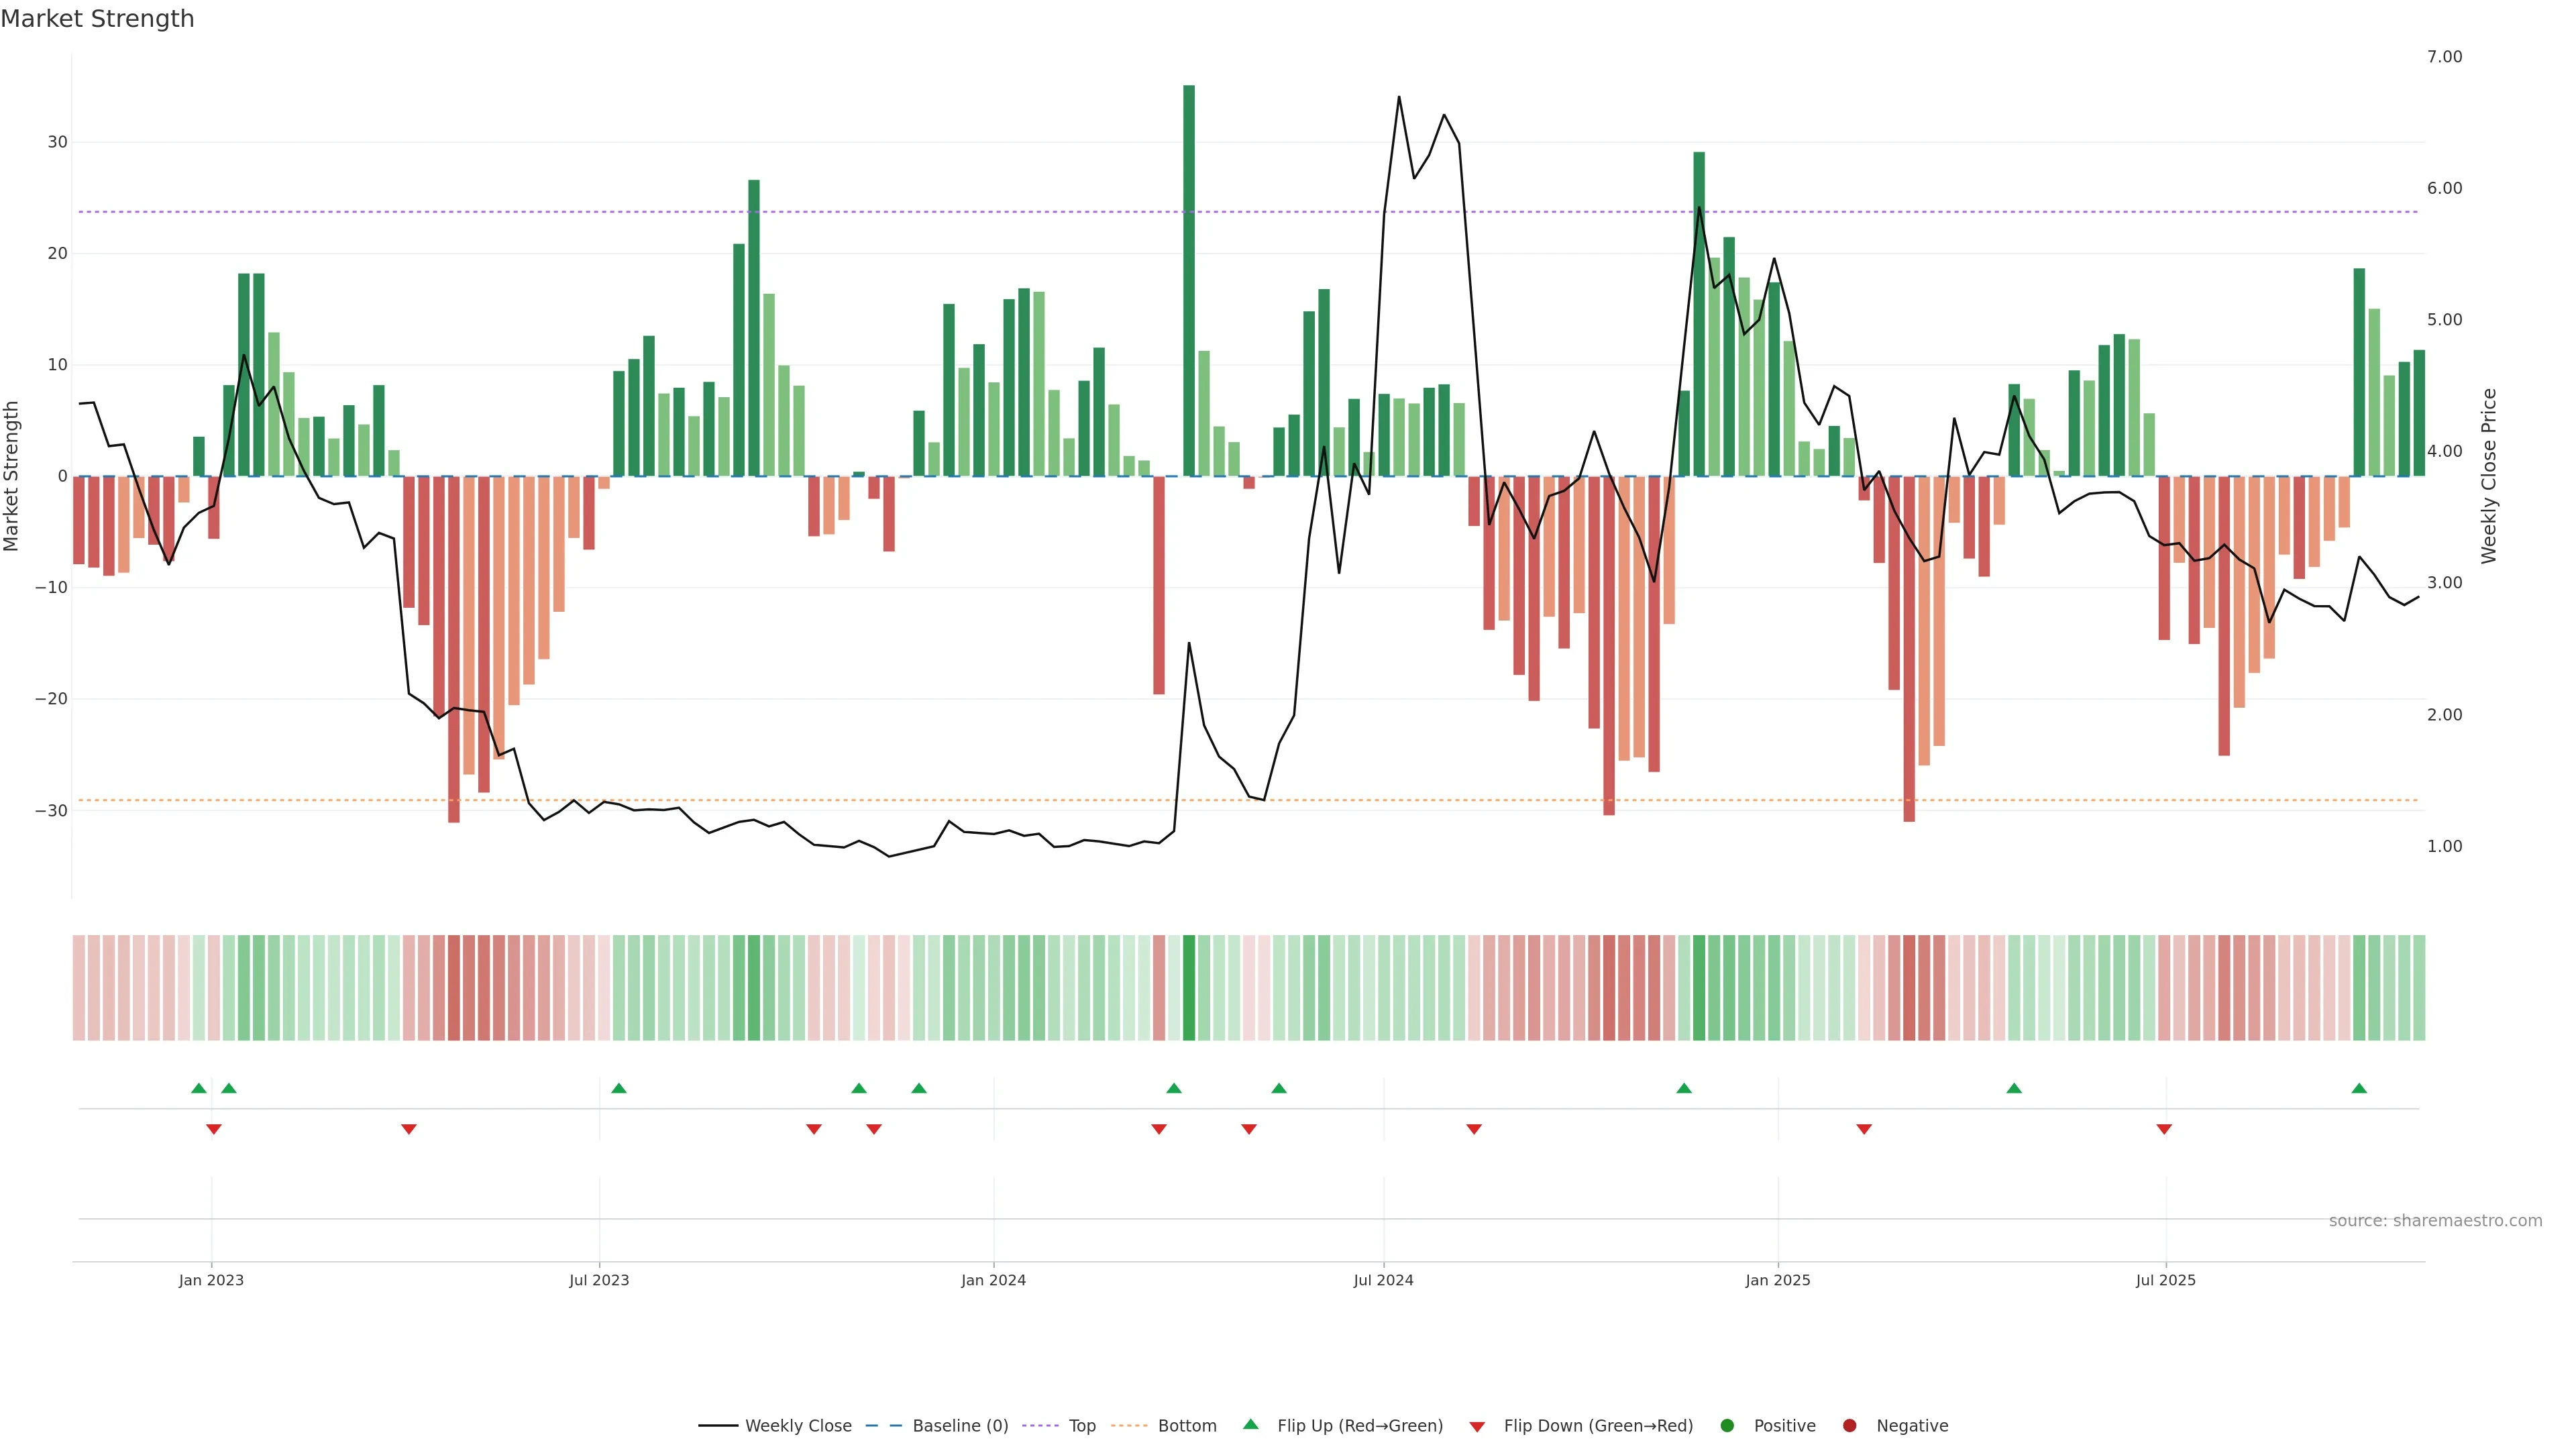Click the Flip Up green triangle legend icon
This screenshot has height=1449, width=2576.
tap(1250, 1424)
